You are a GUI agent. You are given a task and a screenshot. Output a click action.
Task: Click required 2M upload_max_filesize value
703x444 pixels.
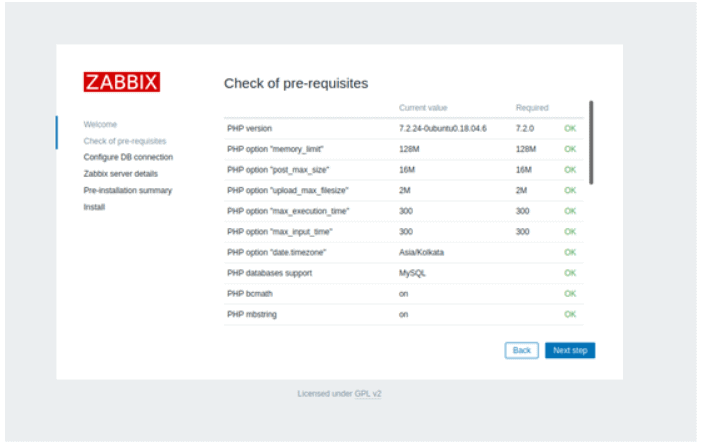[521, 190]
